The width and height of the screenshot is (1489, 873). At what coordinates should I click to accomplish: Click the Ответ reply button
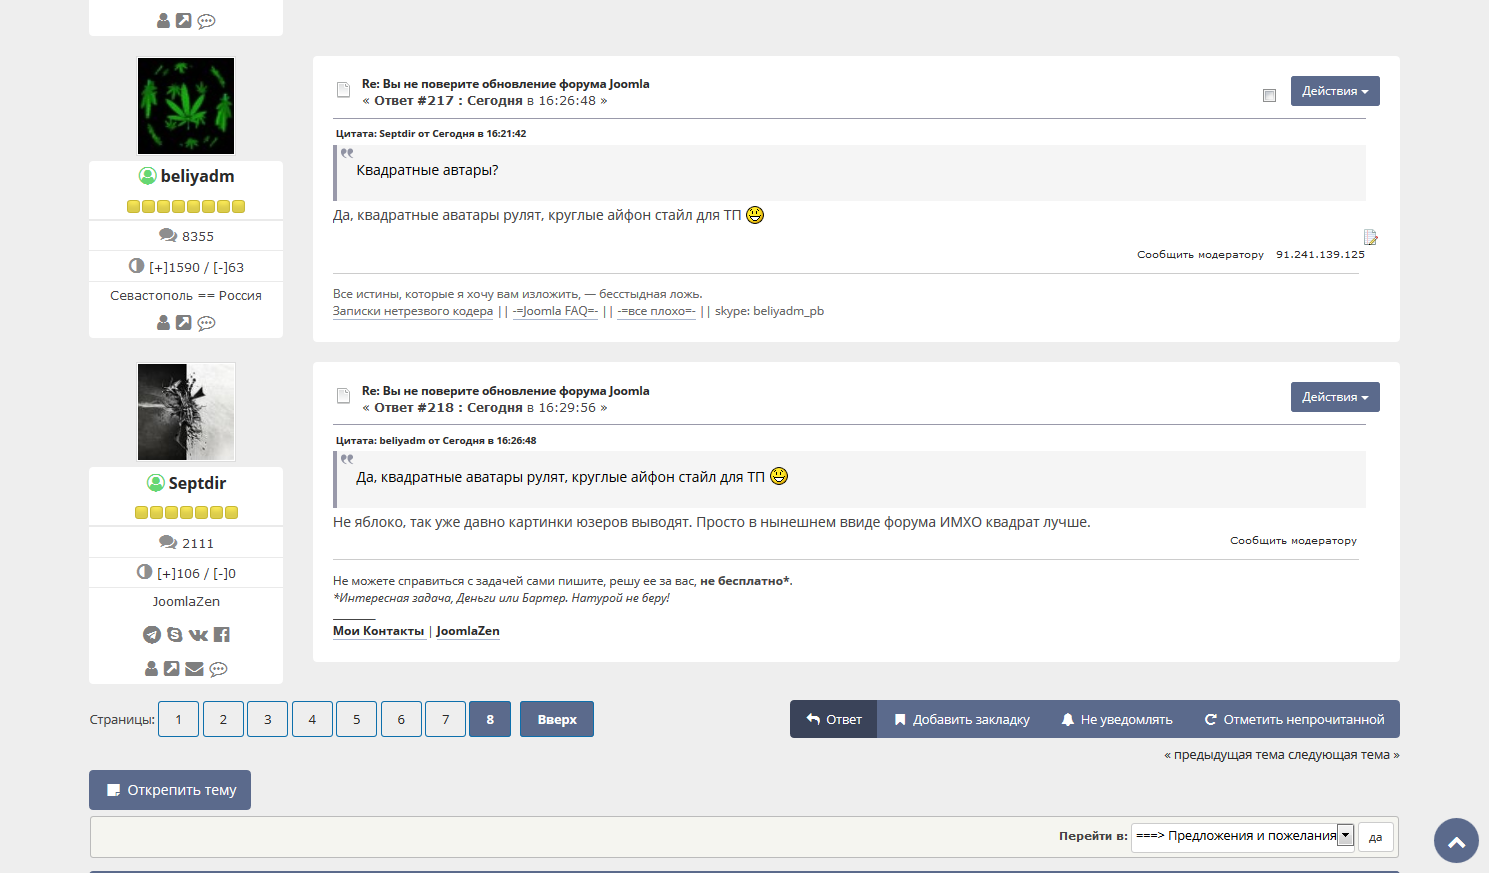click(834, 719)
